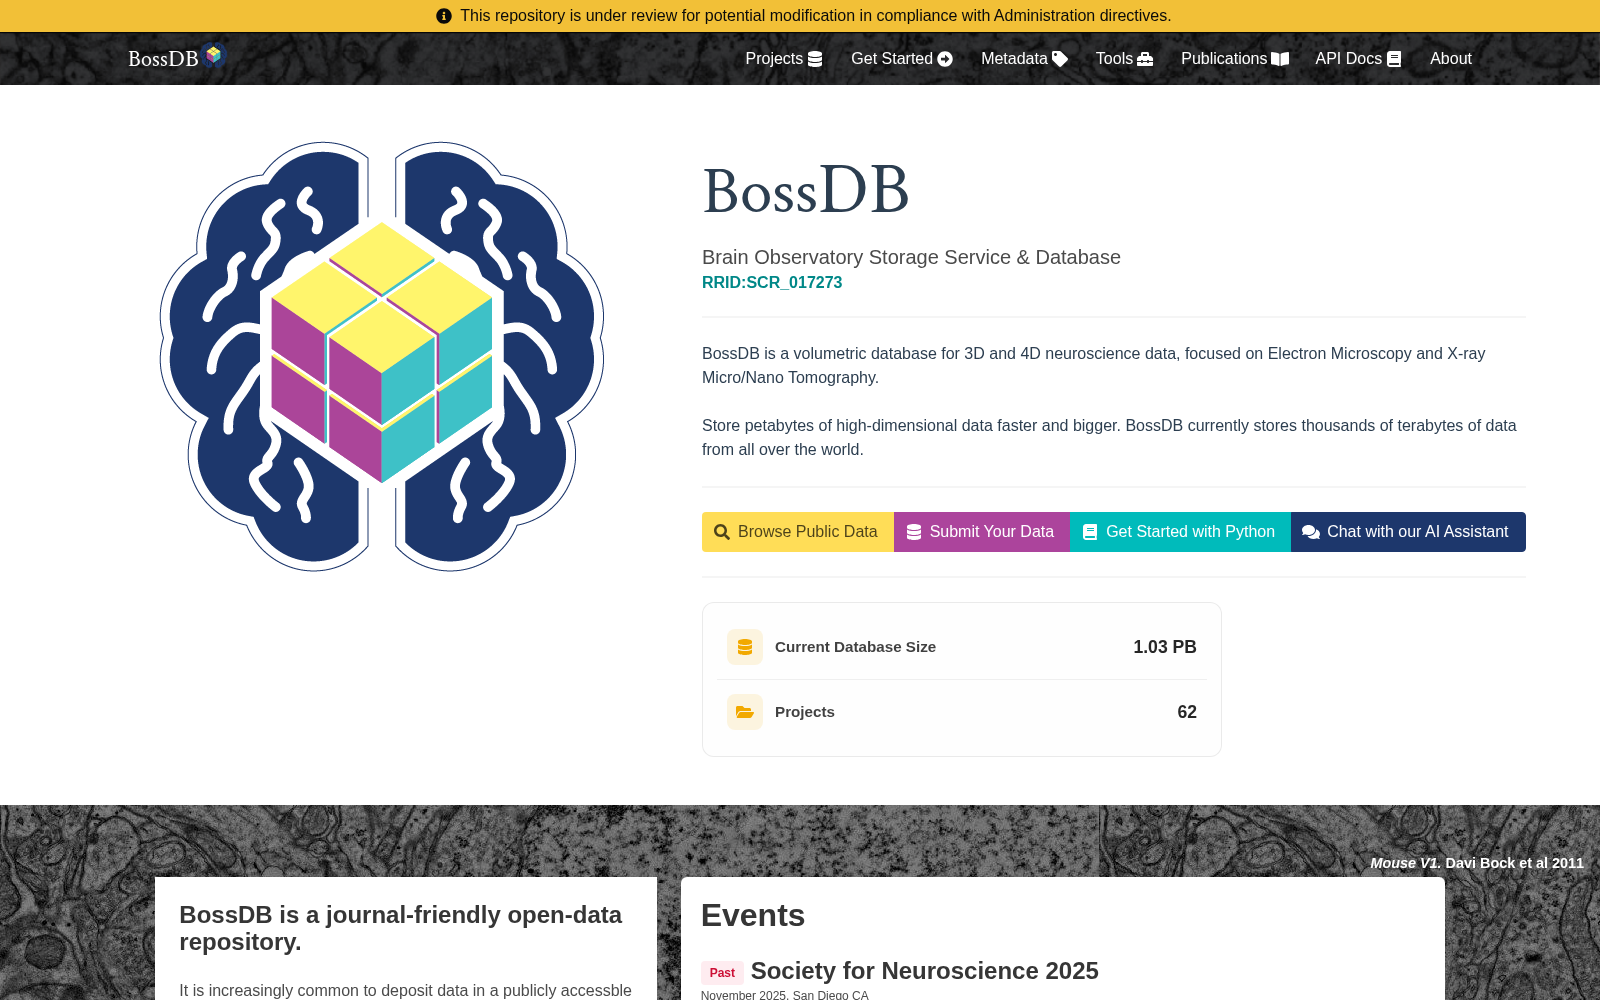Viewport: 1600px width, 1000px height.
Task: Click the yellow review notice banner text
Action: click(815, 16)
